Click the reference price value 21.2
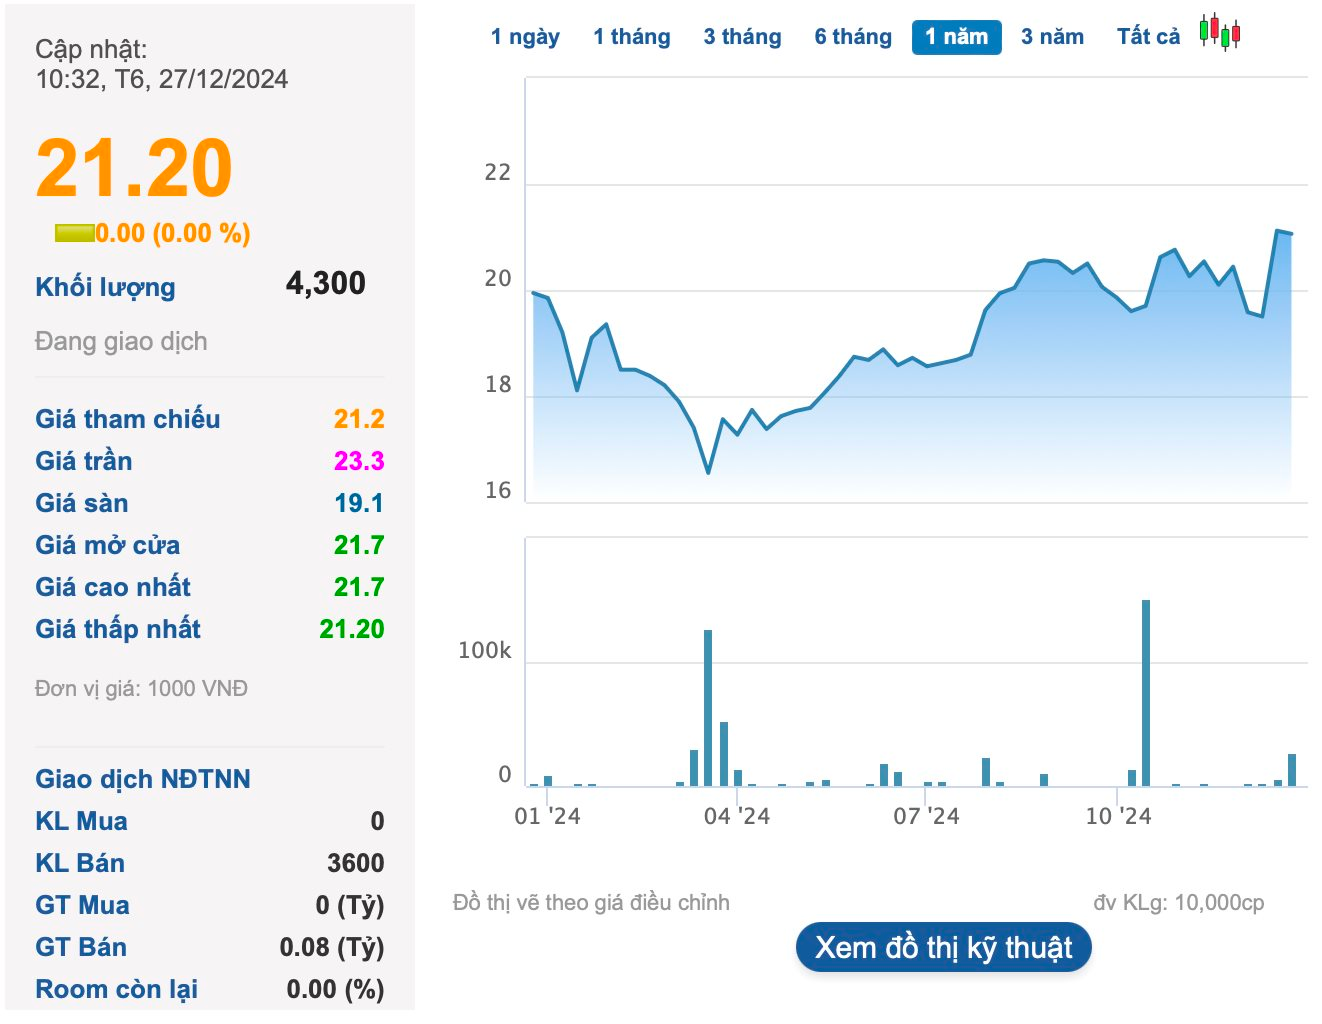 point(359,419)
